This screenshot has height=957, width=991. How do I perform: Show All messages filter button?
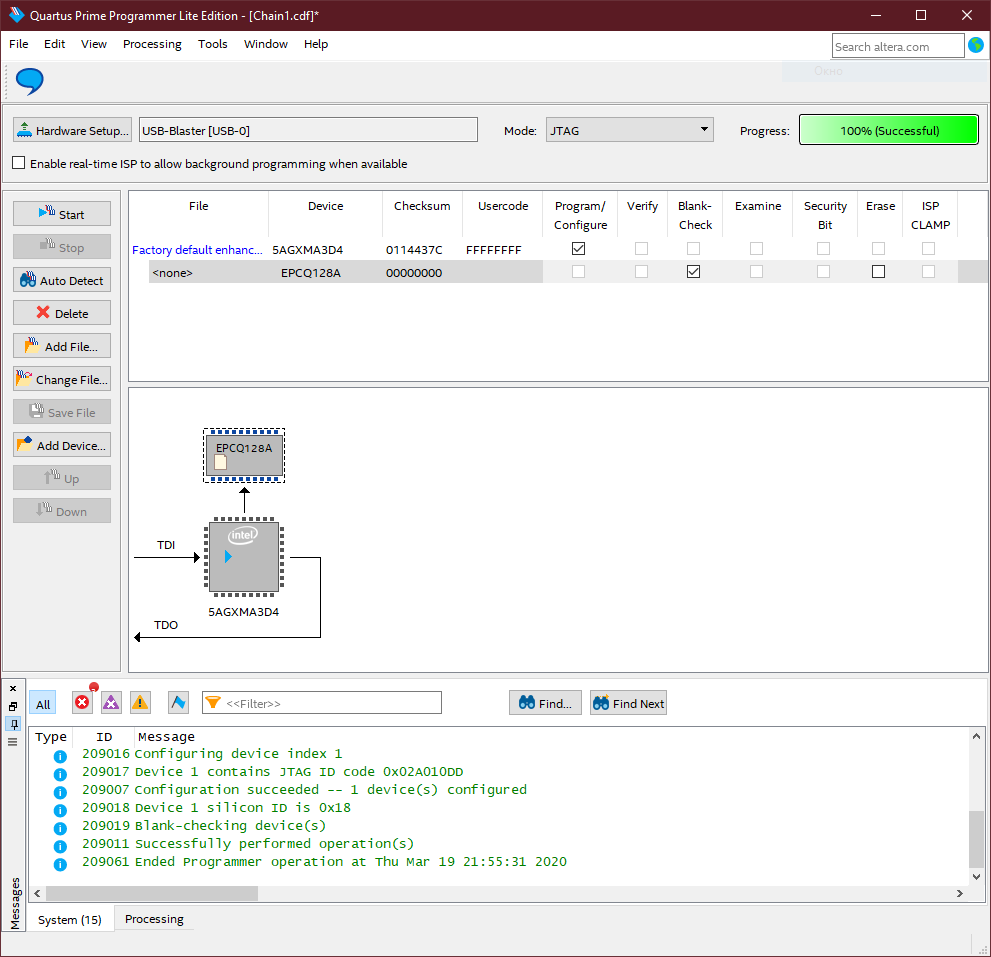tap(42, 704)
